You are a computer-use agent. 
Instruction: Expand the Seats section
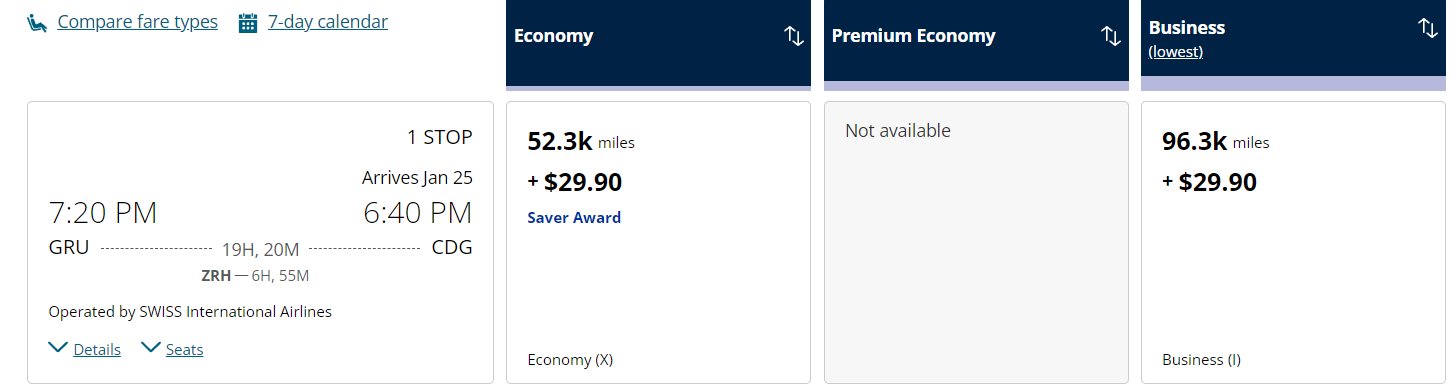click(184, 350)
